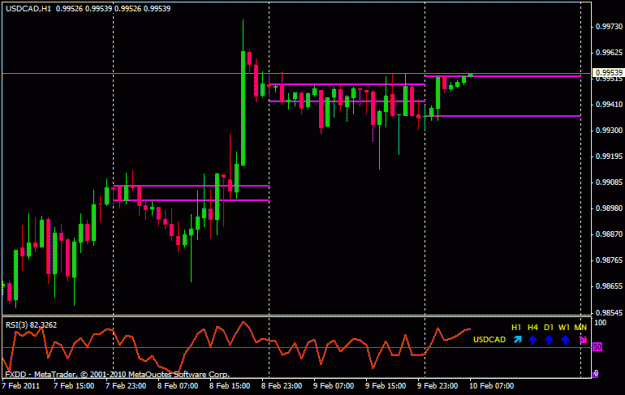The width and height of the screenshot is (625, 395).
Task: Click the 0.99410 price axis label
Action: pyautogui.click(x=609, y=104)
